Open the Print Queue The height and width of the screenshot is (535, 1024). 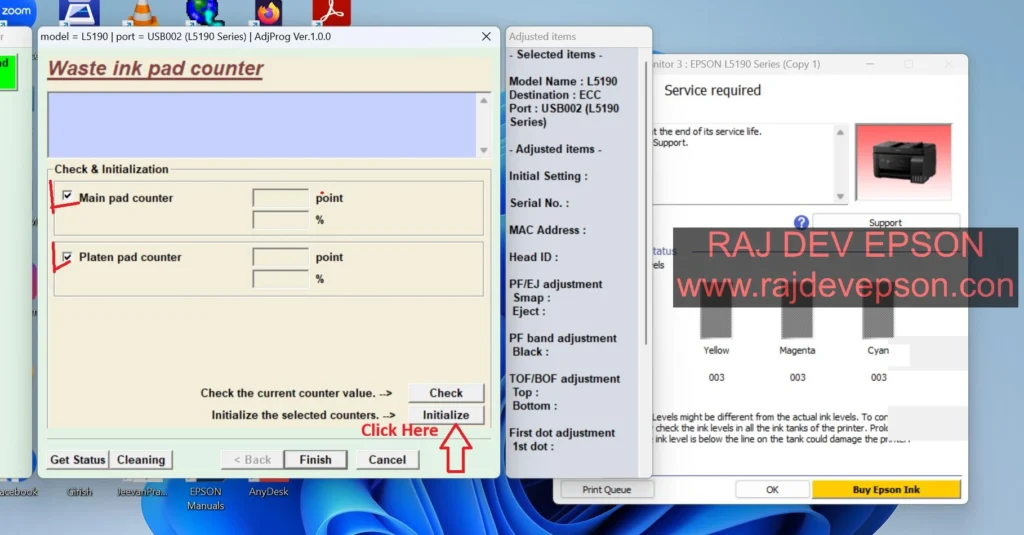[606, 490]
